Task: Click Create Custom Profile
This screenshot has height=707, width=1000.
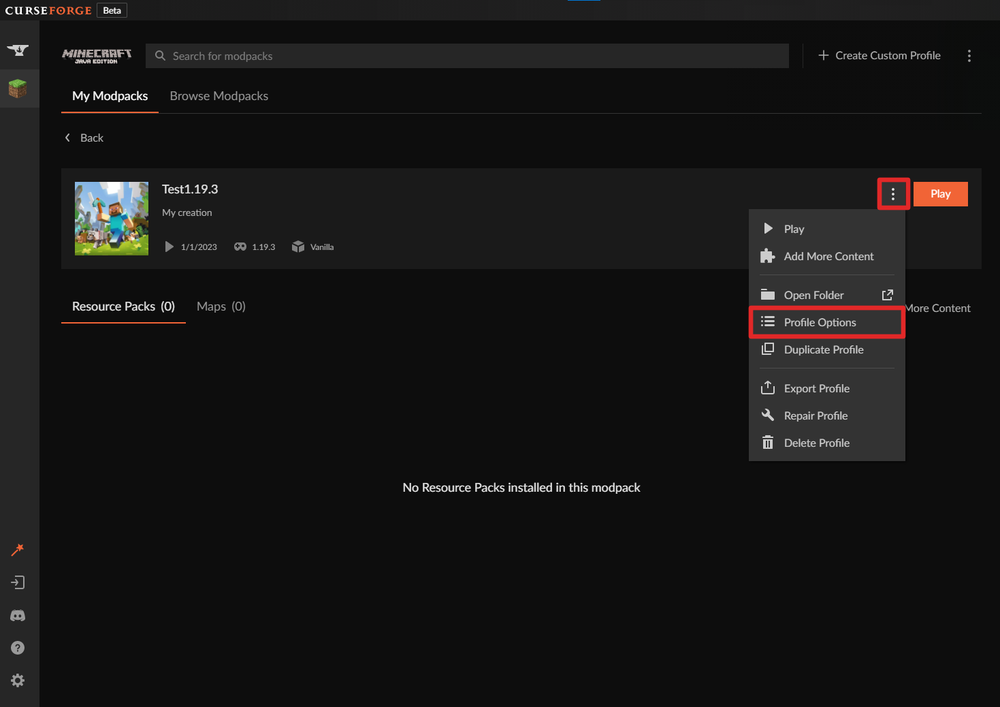Action: pyautogui.click(x=879, y=56)
